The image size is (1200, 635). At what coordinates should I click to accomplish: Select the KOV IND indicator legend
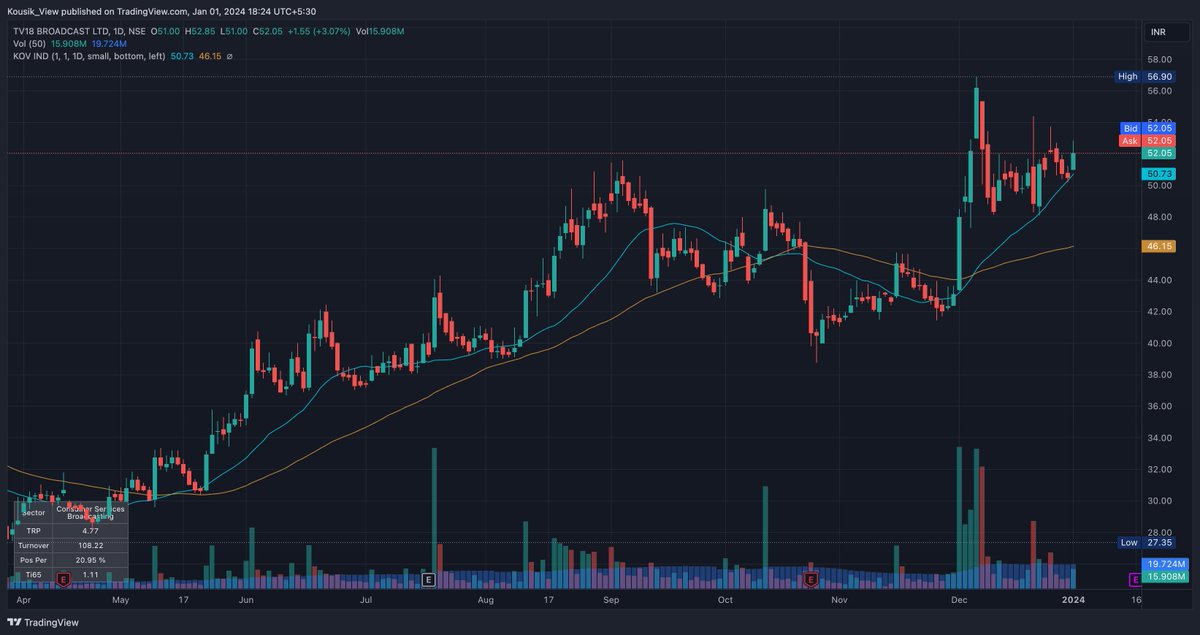pos(89,57)
